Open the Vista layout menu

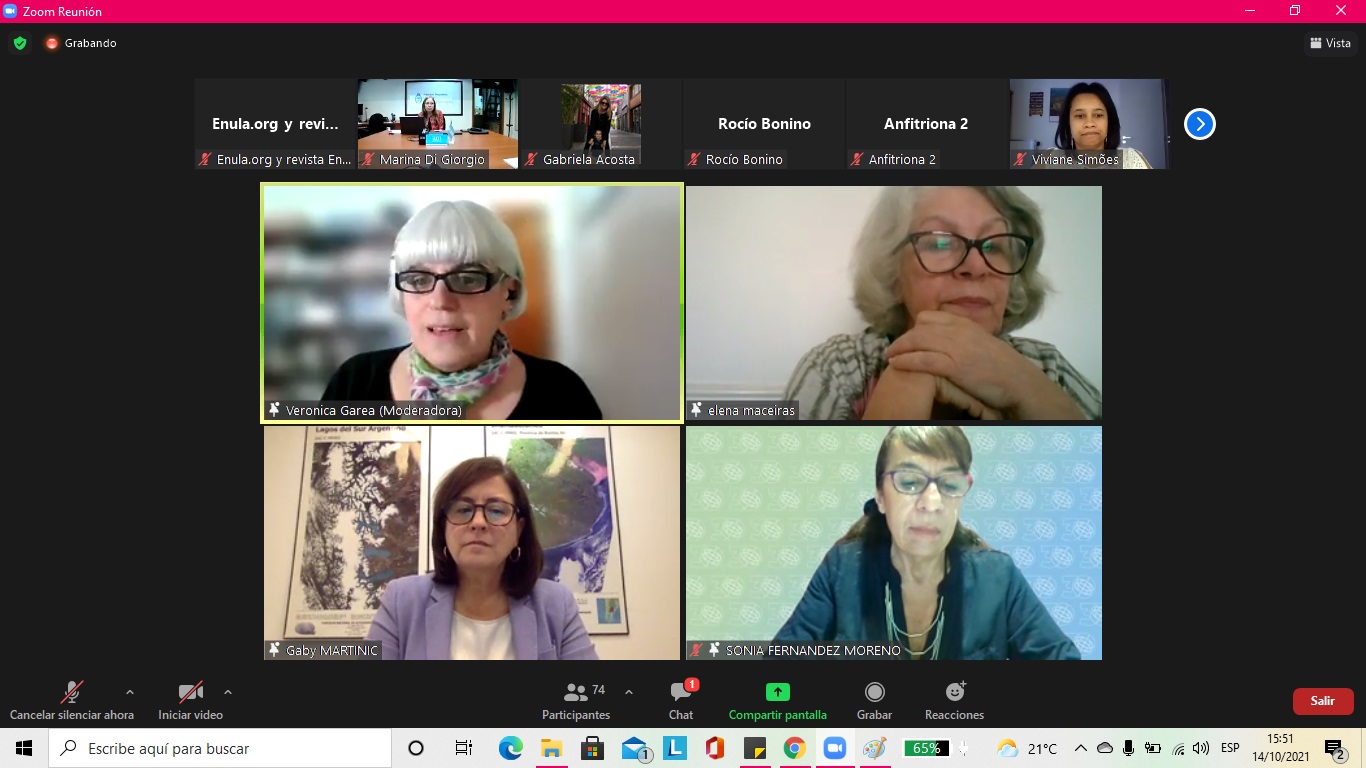pos(1330,43)
